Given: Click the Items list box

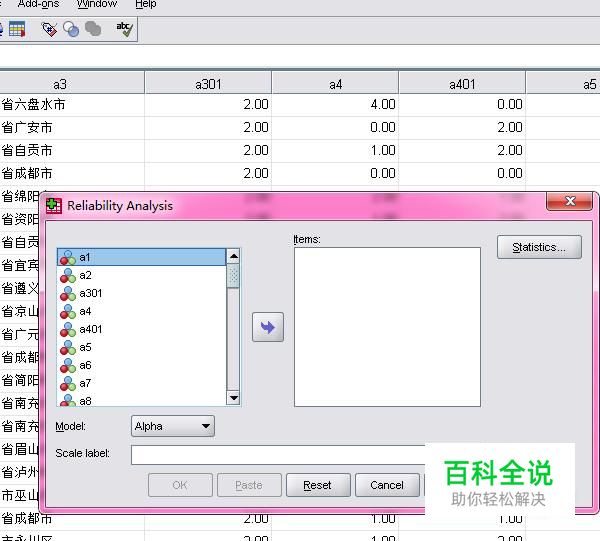Looking at the screenshot, I should [x=387, y=327].
